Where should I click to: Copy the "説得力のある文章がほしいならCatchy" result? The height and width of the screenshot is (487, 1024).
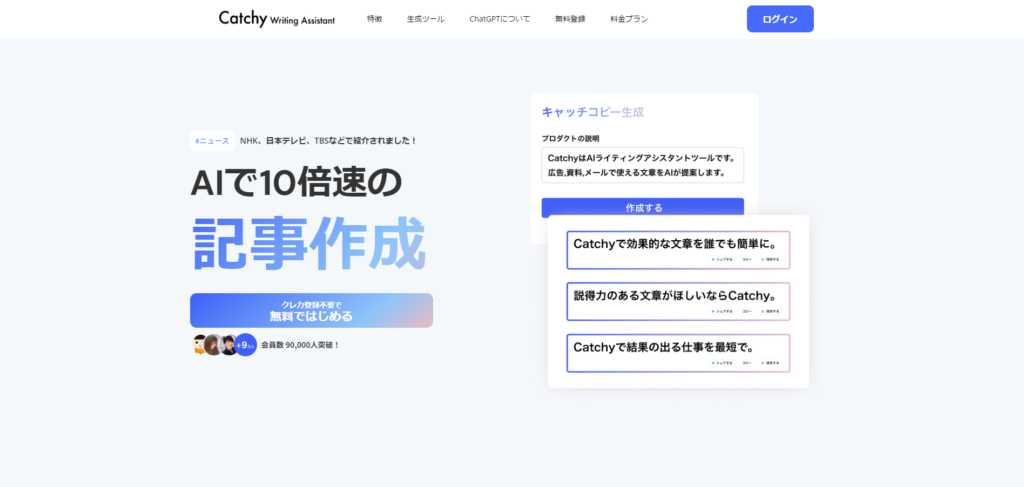748,311
